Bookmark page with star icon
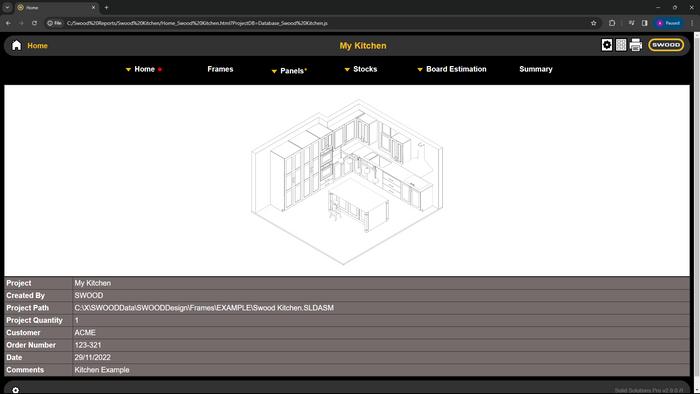Image resolution: width=700 pixels, height=394 pixels. (x=593, y=23)
